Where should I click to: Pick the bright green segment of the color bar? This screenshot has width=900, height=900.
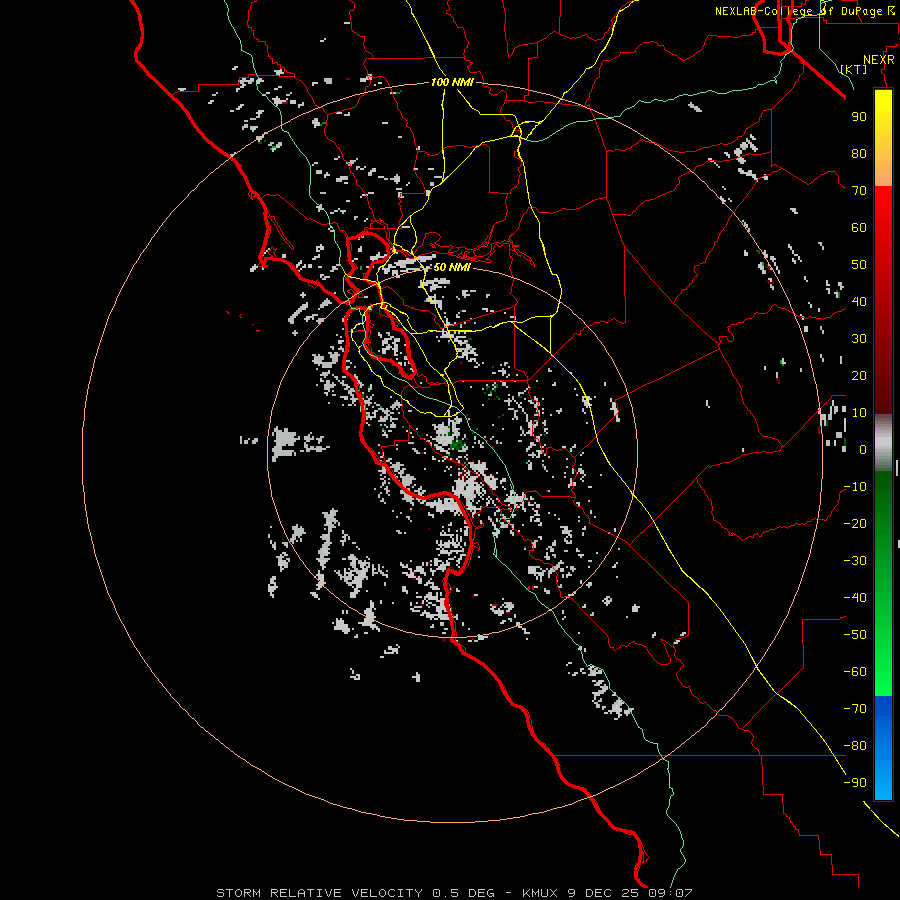pos(883,660)
